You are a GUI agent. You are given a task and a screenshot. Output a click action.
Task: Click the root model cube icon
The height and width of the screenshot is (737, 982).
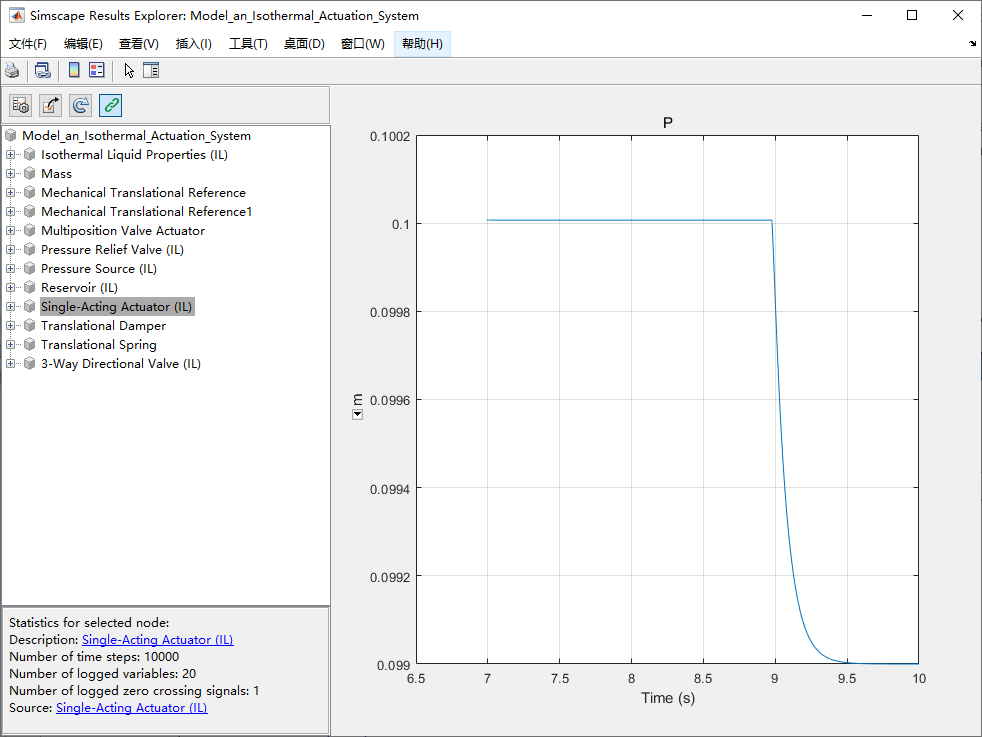pyautogui.click(x=11, y=135)
